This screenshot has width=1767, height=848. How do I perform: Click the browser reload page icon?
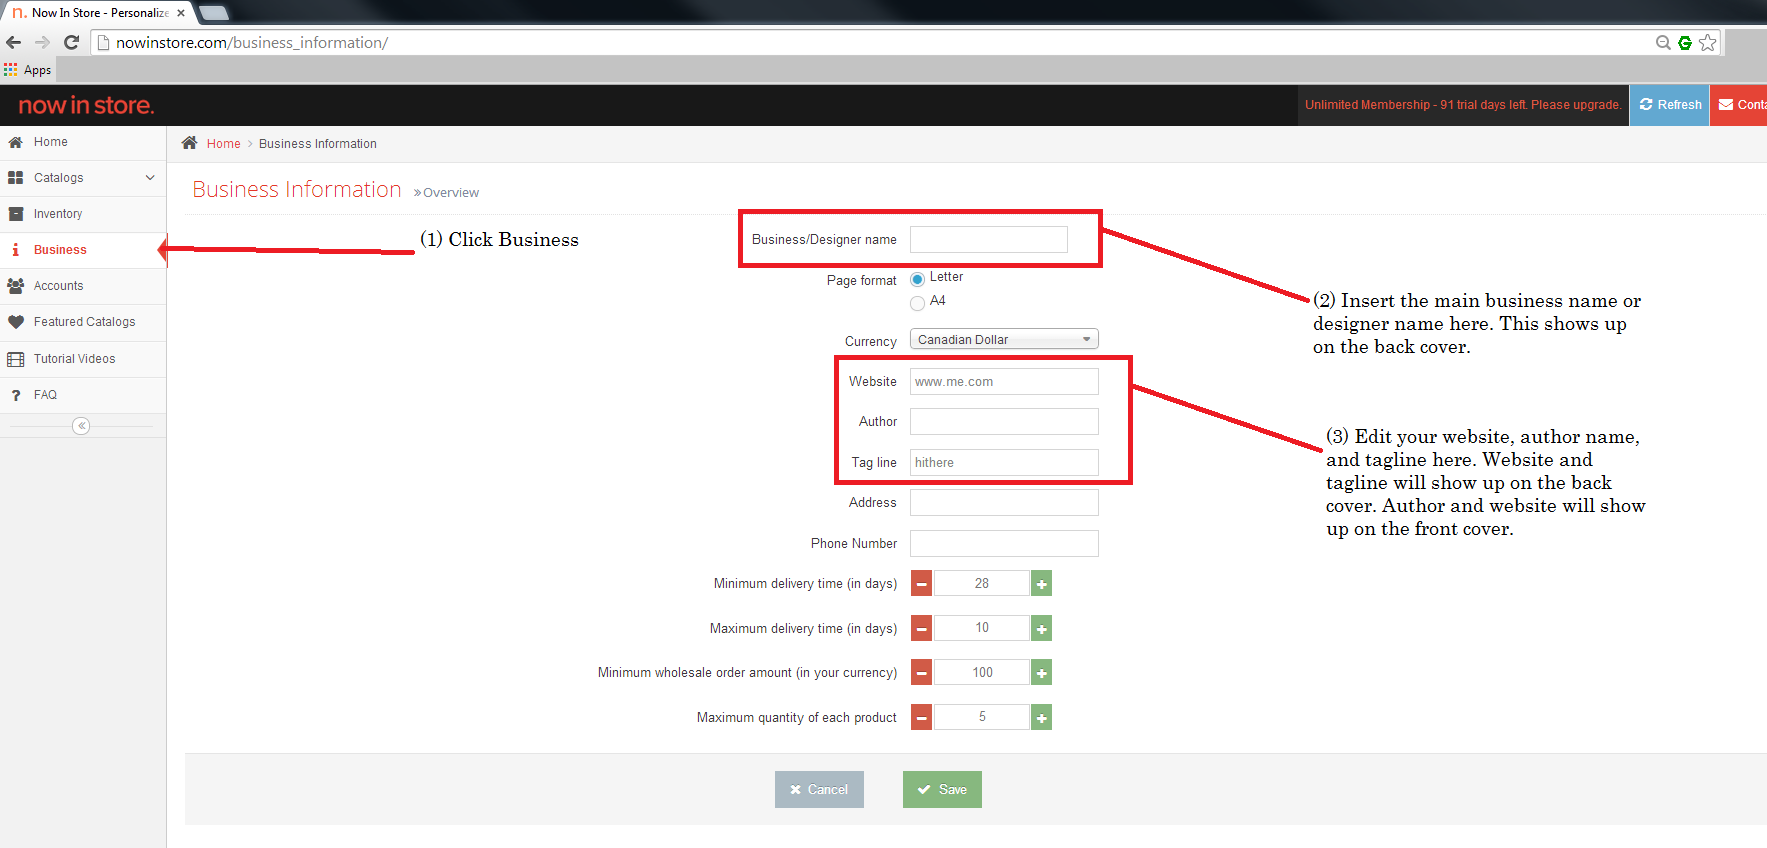[71, 42]
